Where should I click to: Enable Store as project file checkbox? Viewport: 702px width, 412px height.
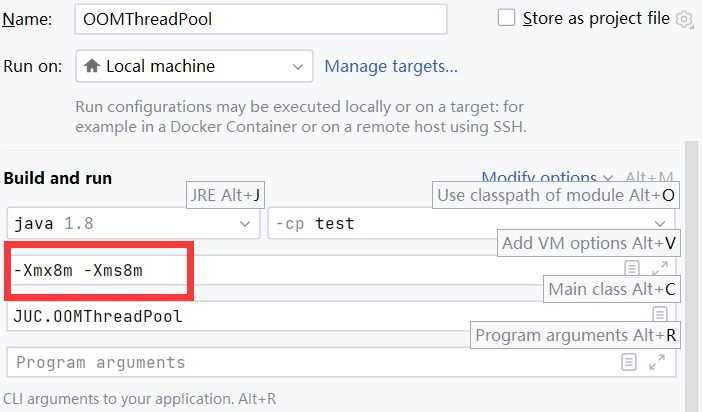click(506, 18)
